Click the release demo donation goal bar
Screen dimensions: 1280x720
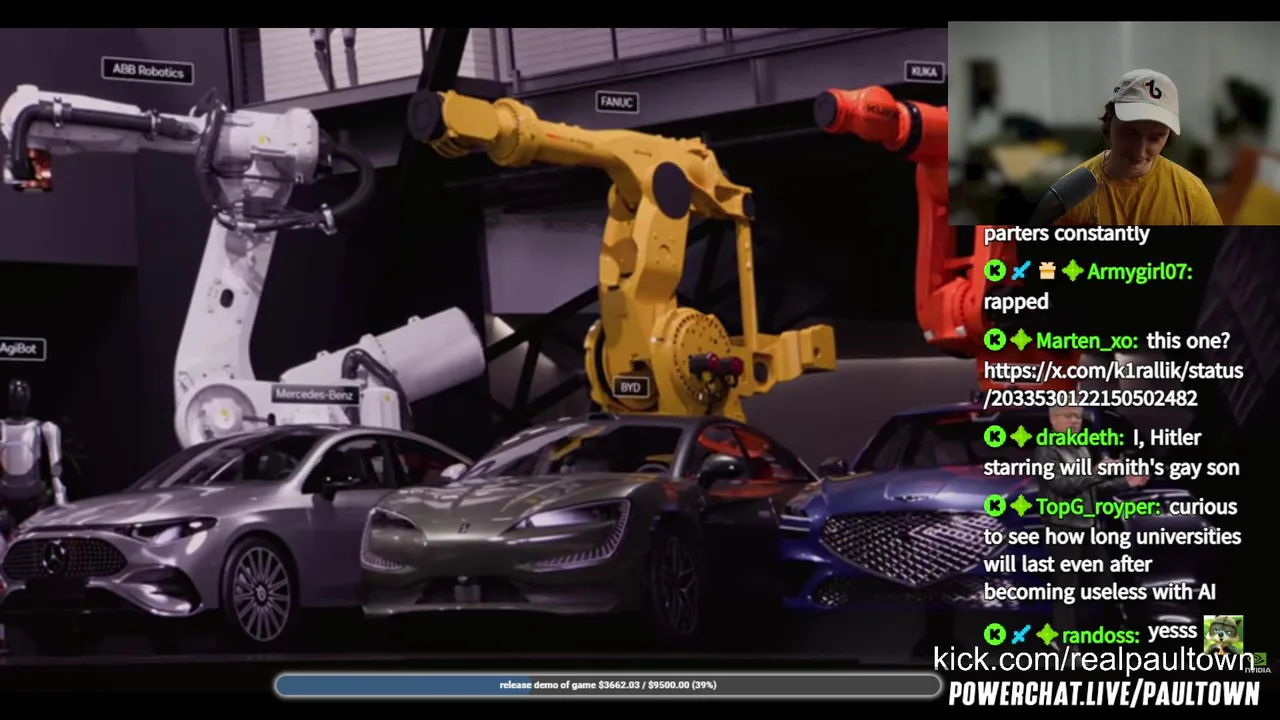(x=608, y=685)
